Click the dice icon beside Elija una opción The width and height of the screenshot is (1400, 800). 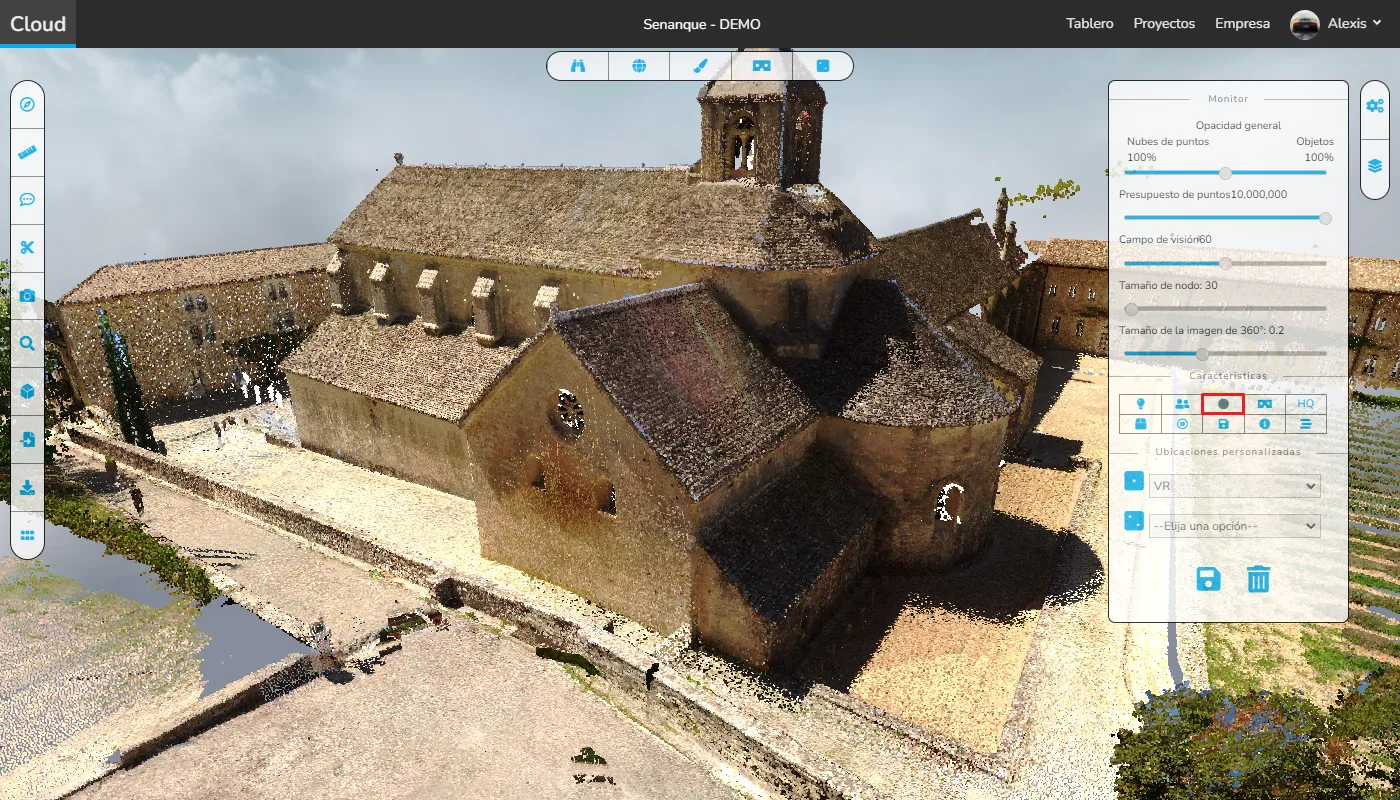(x=1134, y=520)
